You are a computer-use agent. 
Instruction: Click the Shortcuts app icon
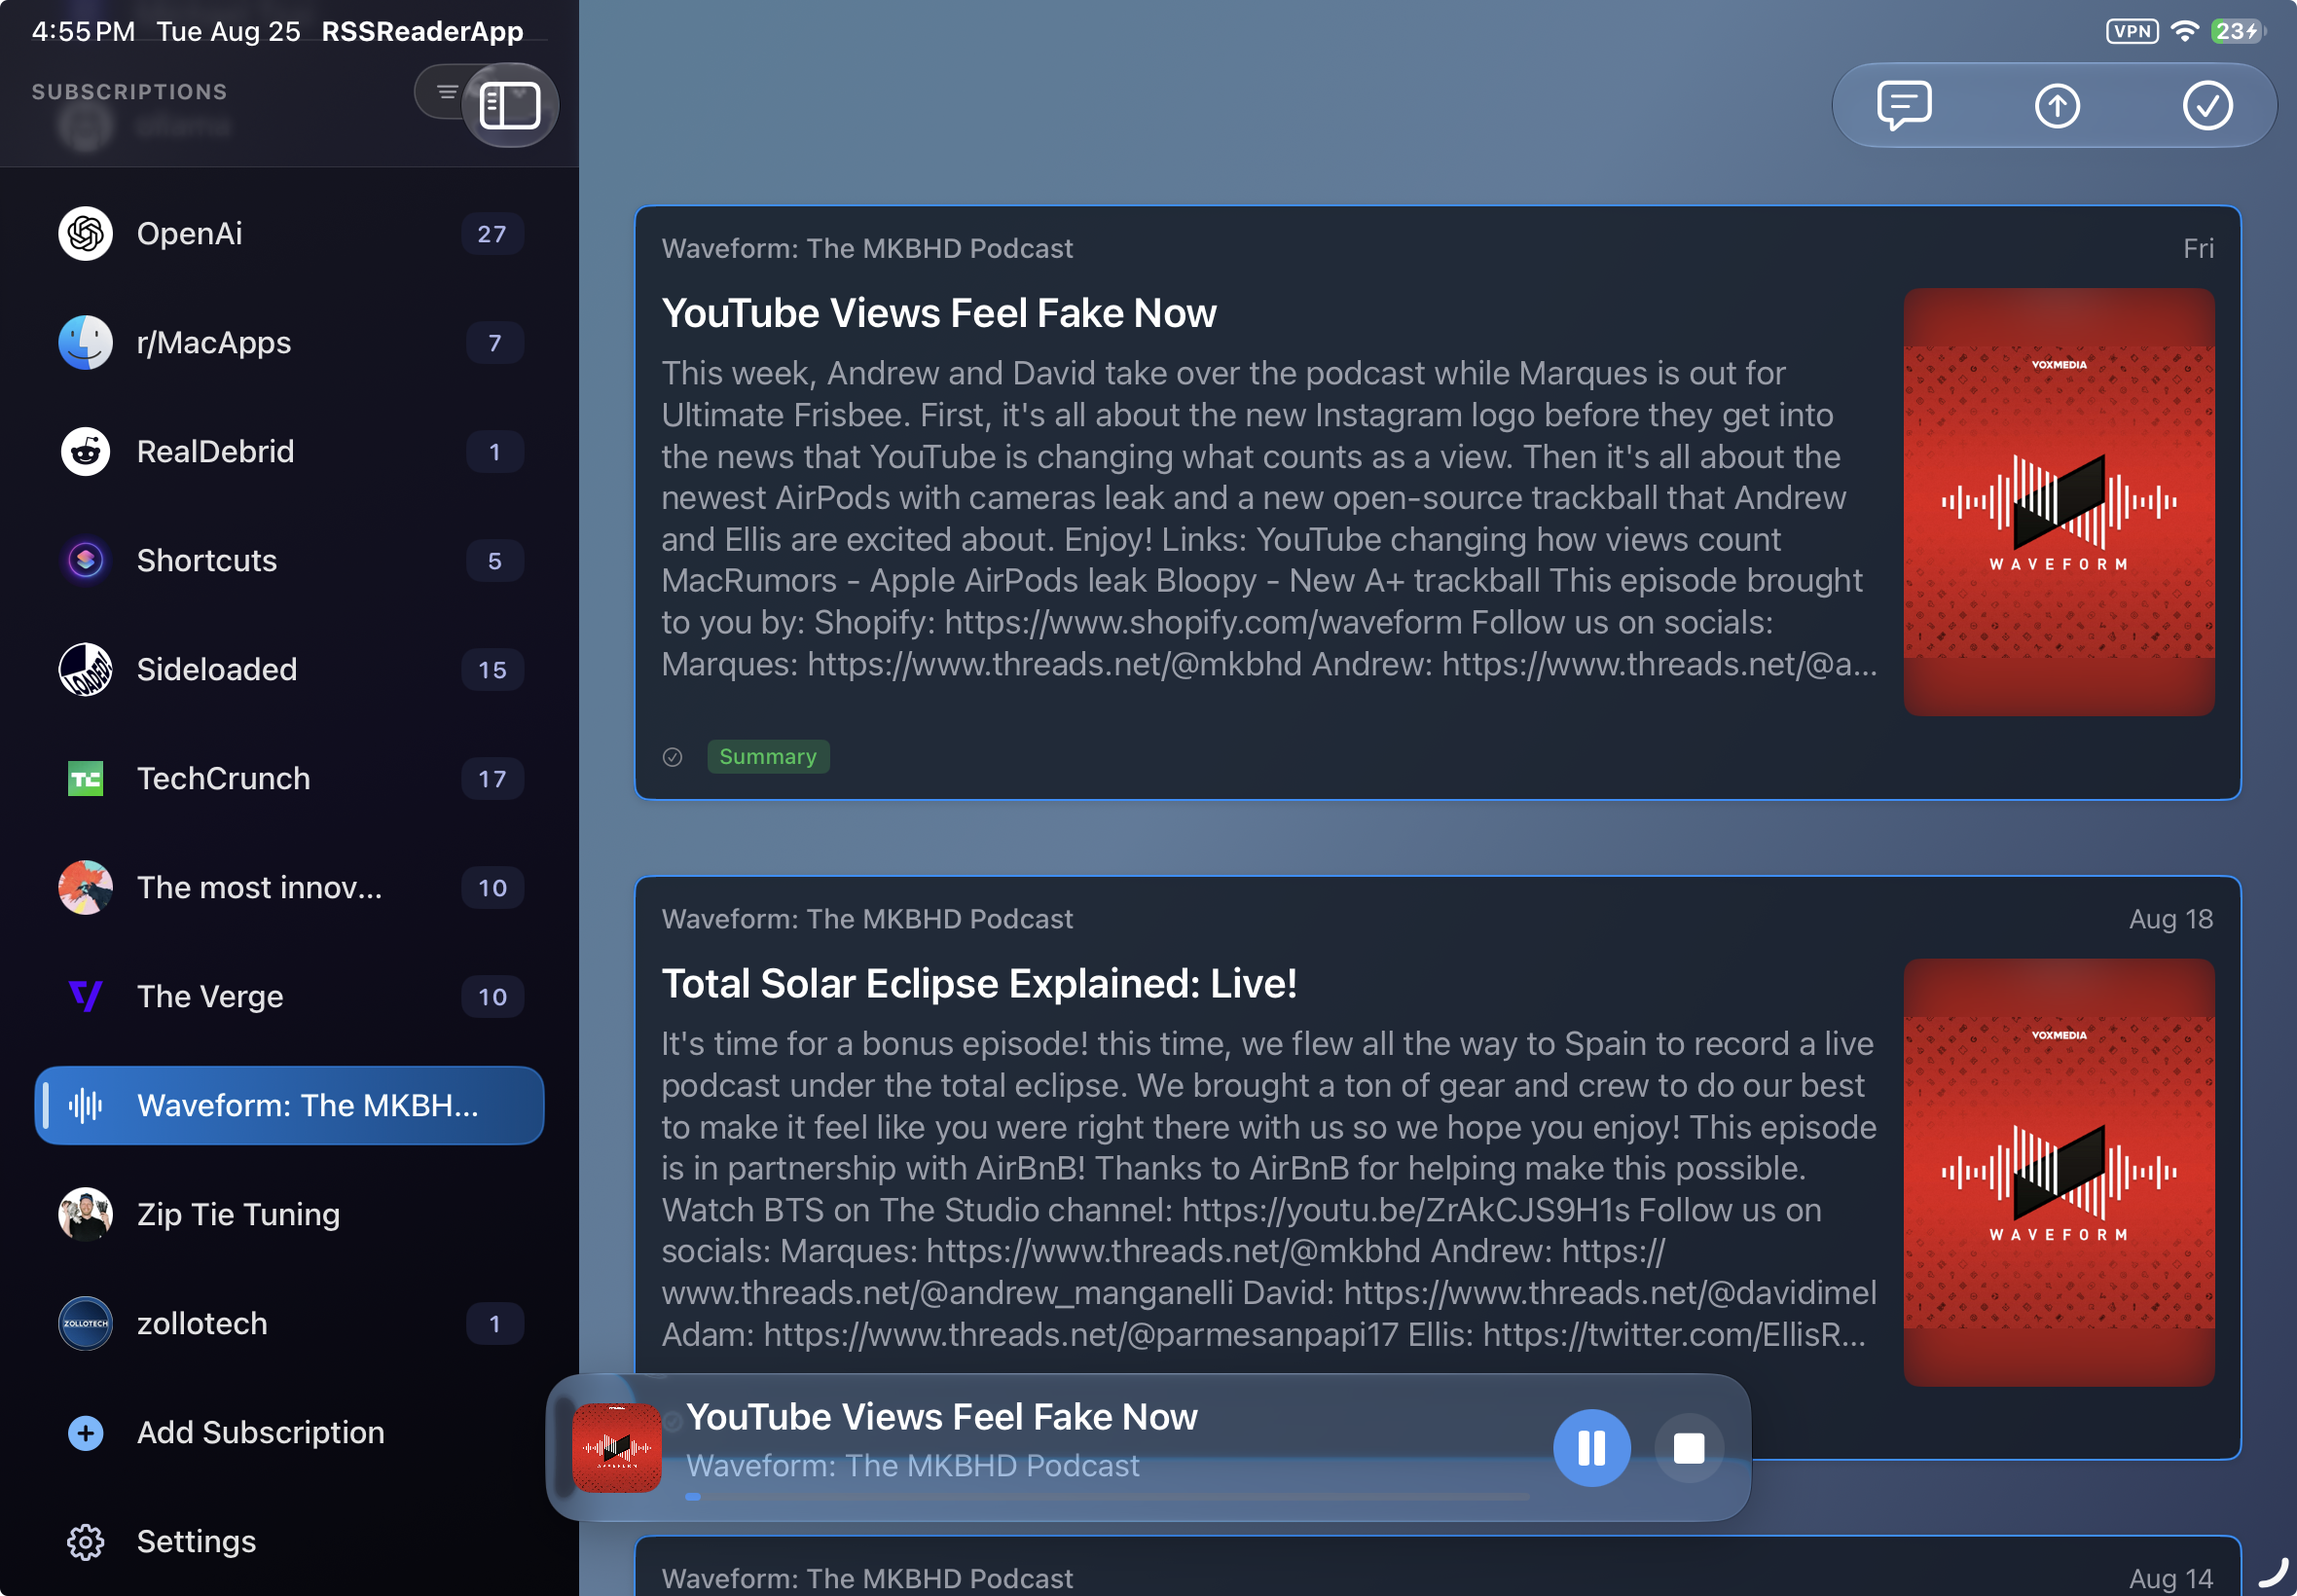[86, 561]
